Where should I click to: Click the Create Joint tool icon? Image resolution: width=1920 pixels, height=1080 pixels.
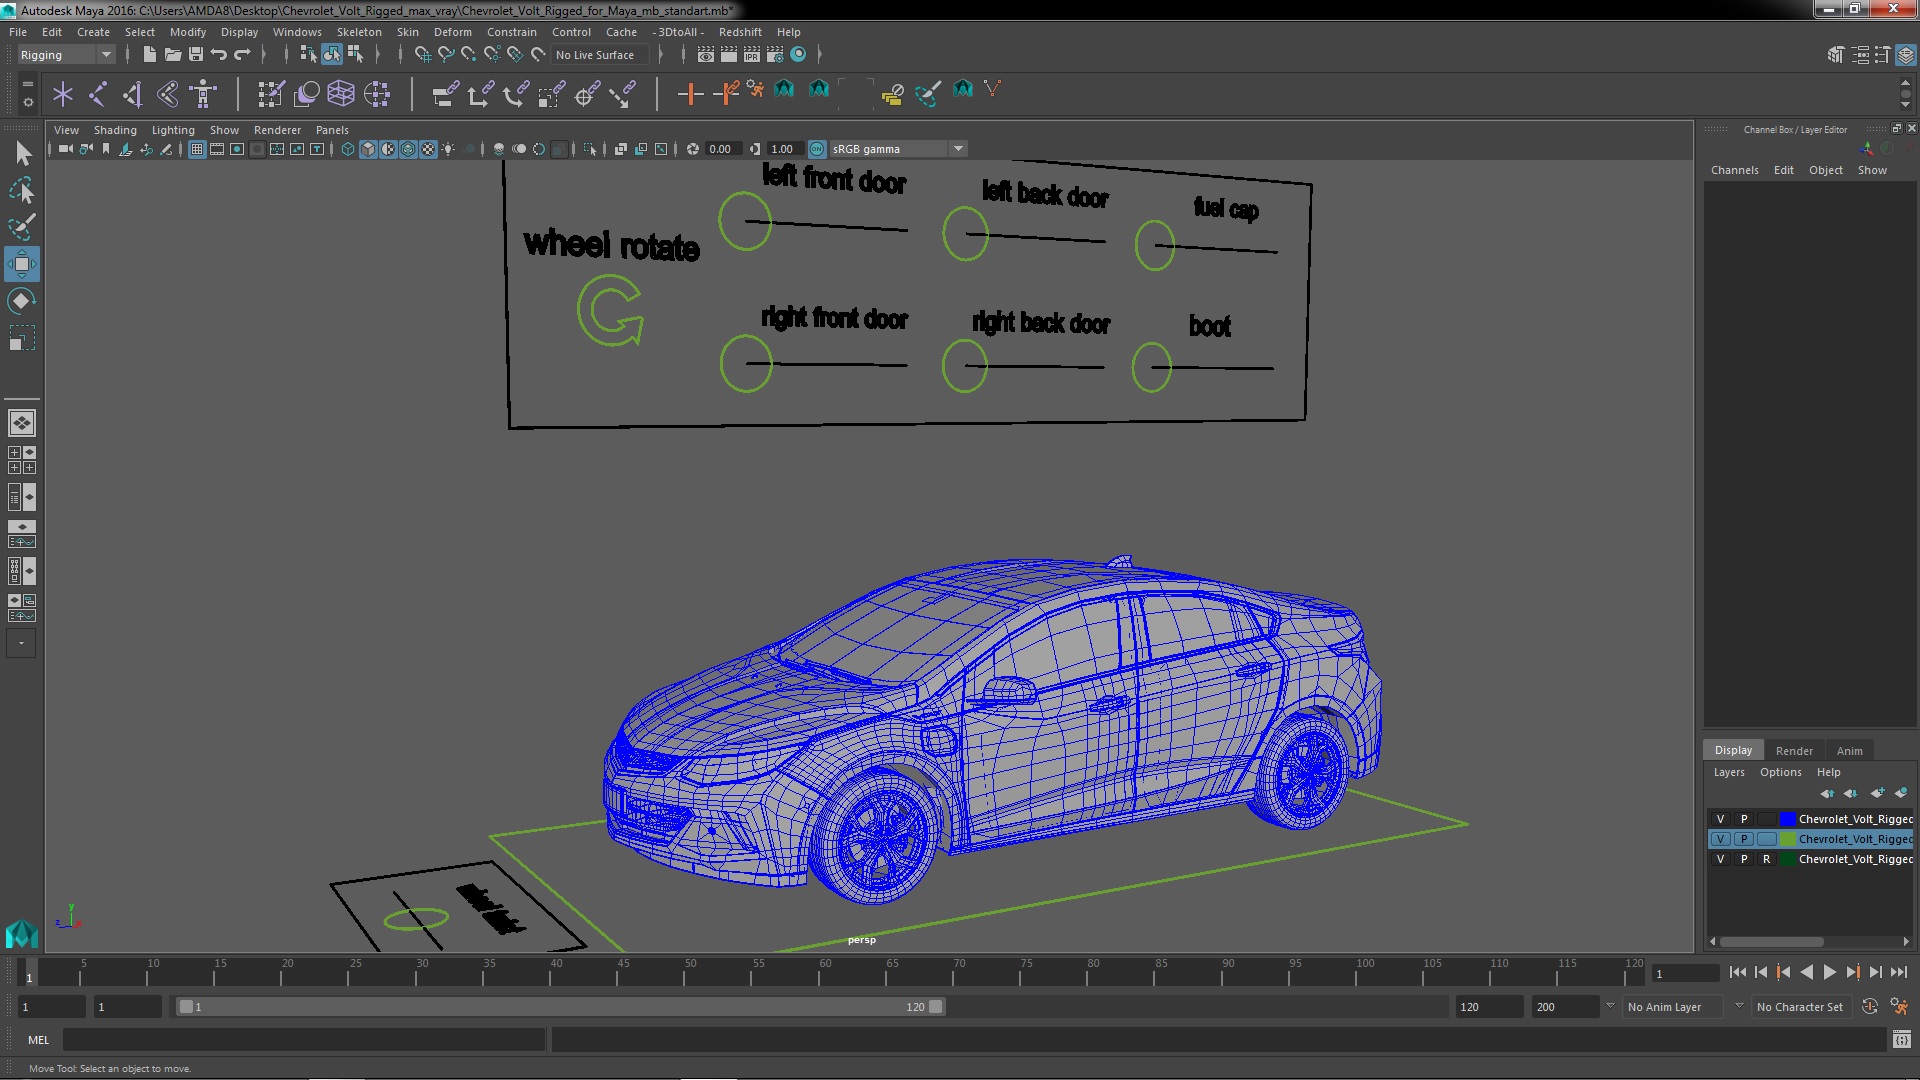(x=97, y=94)
